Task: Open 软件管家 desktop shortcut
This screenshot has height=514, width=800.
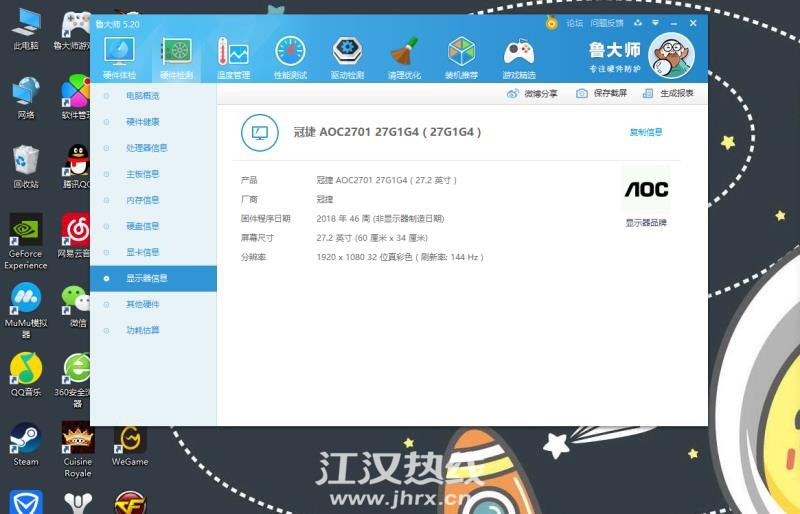Action: click(x=76, y=97)
